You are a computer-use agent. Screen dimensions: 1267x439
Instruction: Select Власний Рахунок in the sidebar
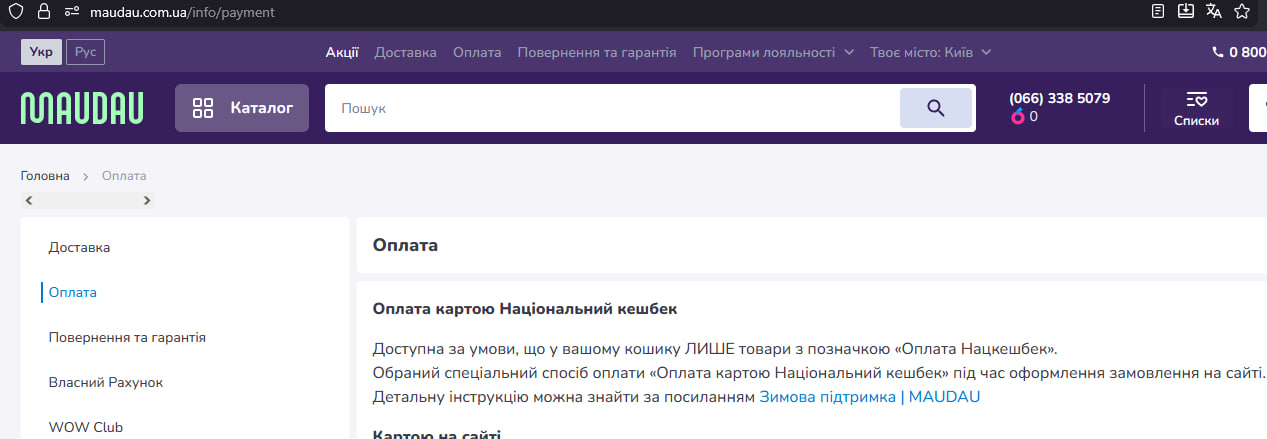(x=105, y=383)
